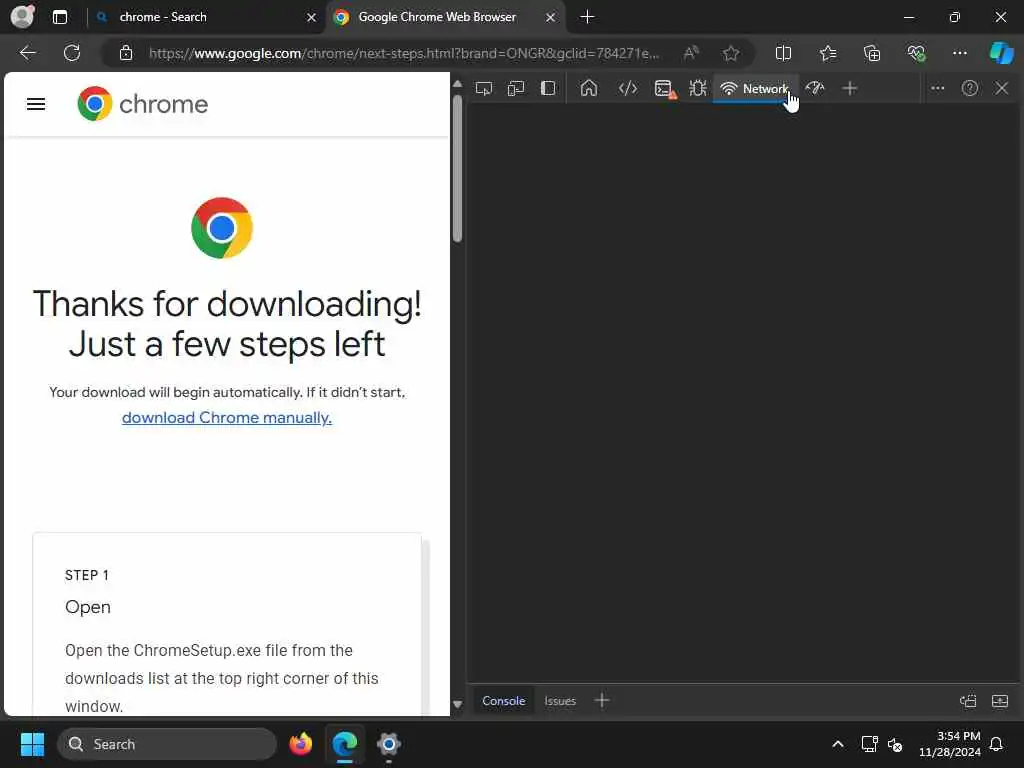Open the Inspect element picker tool

pos(484,88)
